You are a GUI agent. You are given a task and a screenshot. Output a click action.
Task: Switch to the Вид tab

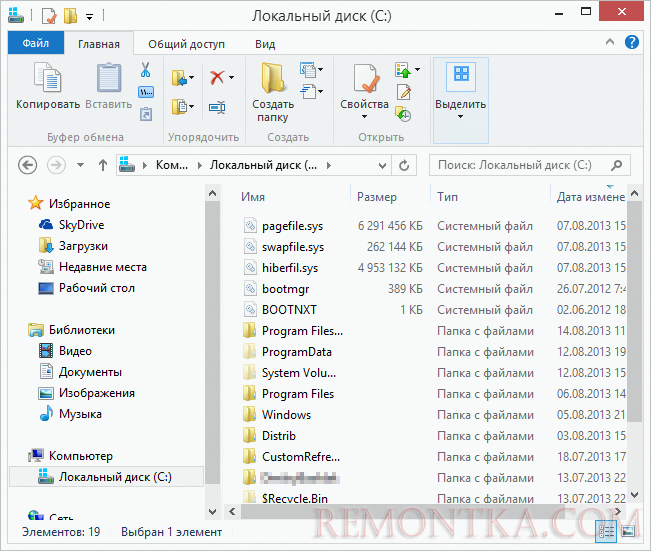(x=265, y=44)
